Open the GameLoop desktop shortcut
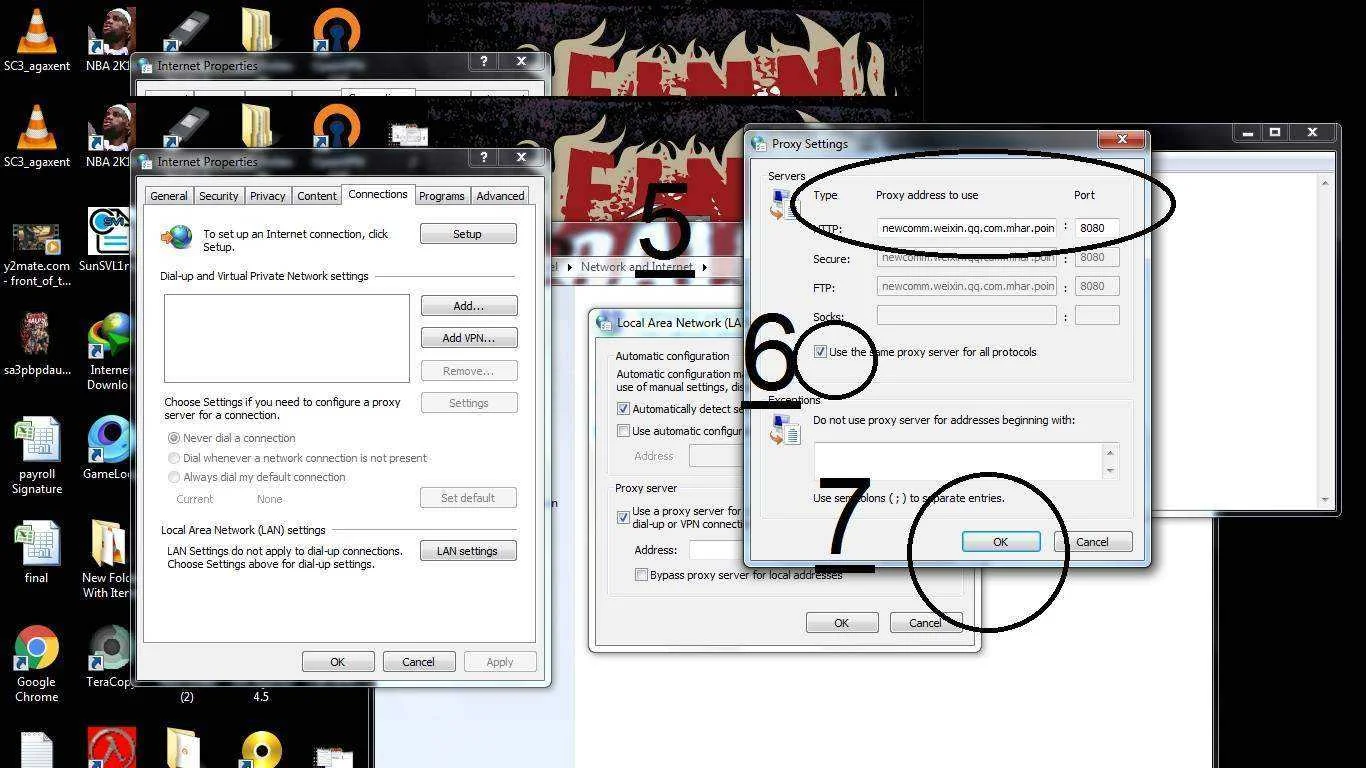This screenshot has height=768, width=1366. 107,448
